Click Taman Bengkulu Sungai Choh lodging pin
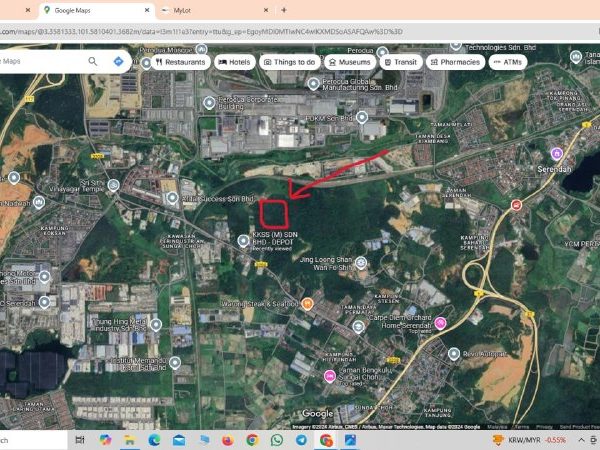The image size is (600, 450). 329,376
